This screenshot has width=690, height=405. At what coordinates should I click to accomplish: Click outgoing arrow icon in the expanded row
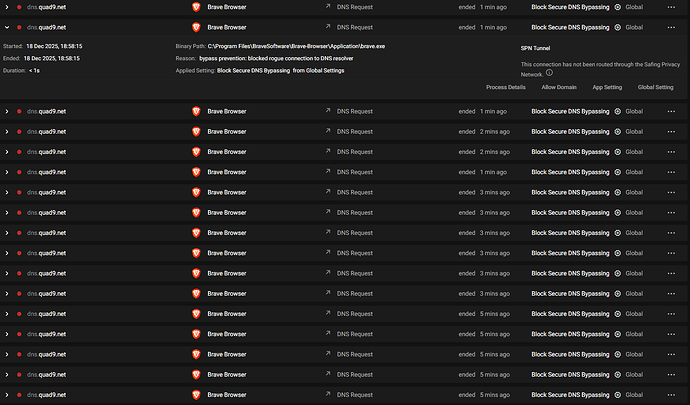coord(327,26)
